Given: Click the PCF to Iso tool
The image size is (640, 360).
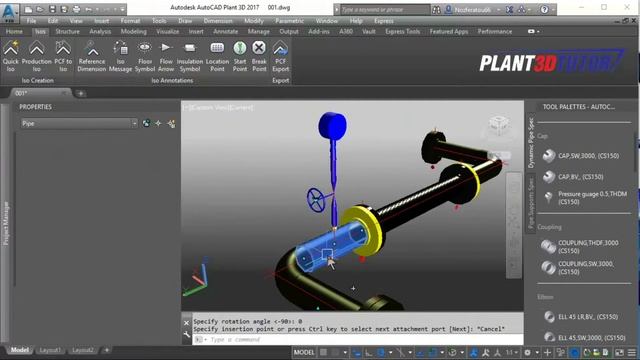Looking at the screenshot, I should (x=63, y=56).
